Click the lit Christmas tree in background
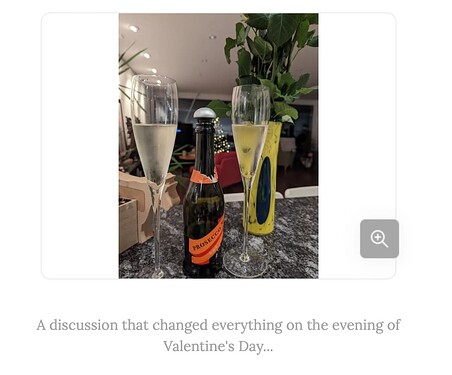 [x=221, y=137]
